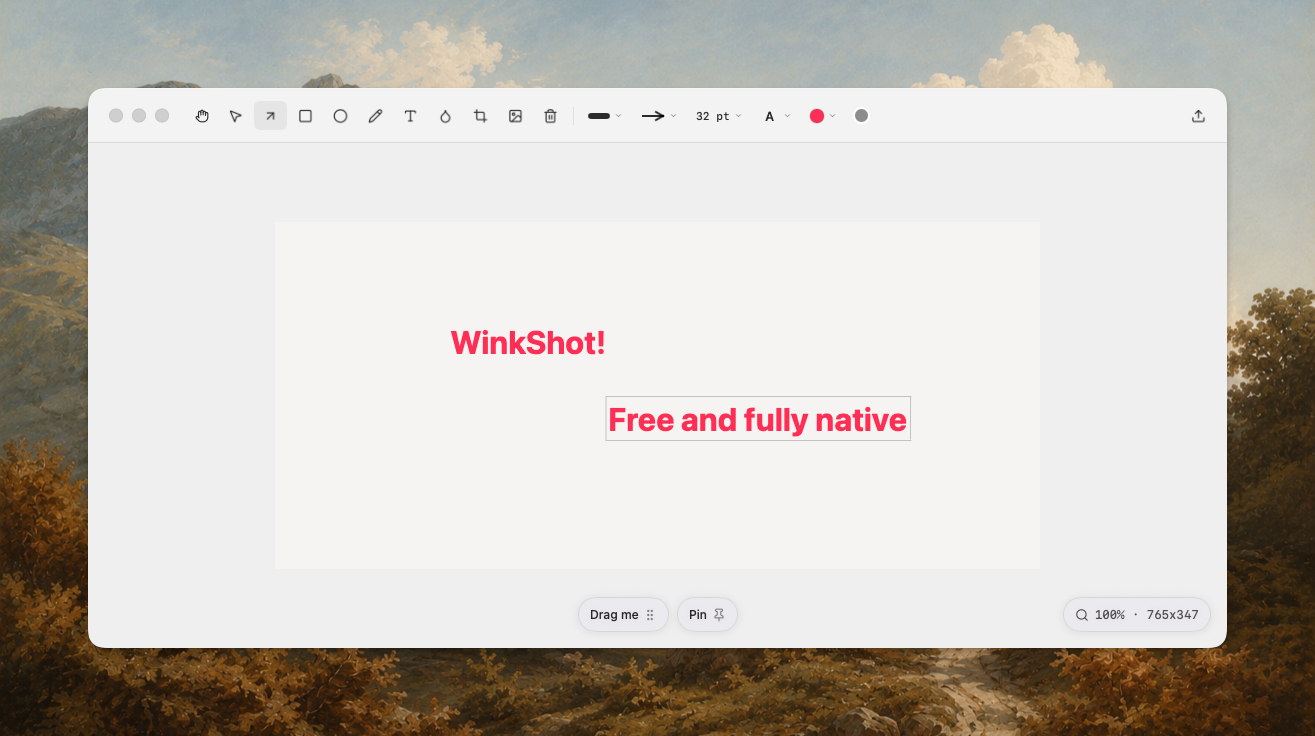The height and width of the screenshot is (736, 1315).
Task: Select the pointer selection tool
Action: click(236, 116)
